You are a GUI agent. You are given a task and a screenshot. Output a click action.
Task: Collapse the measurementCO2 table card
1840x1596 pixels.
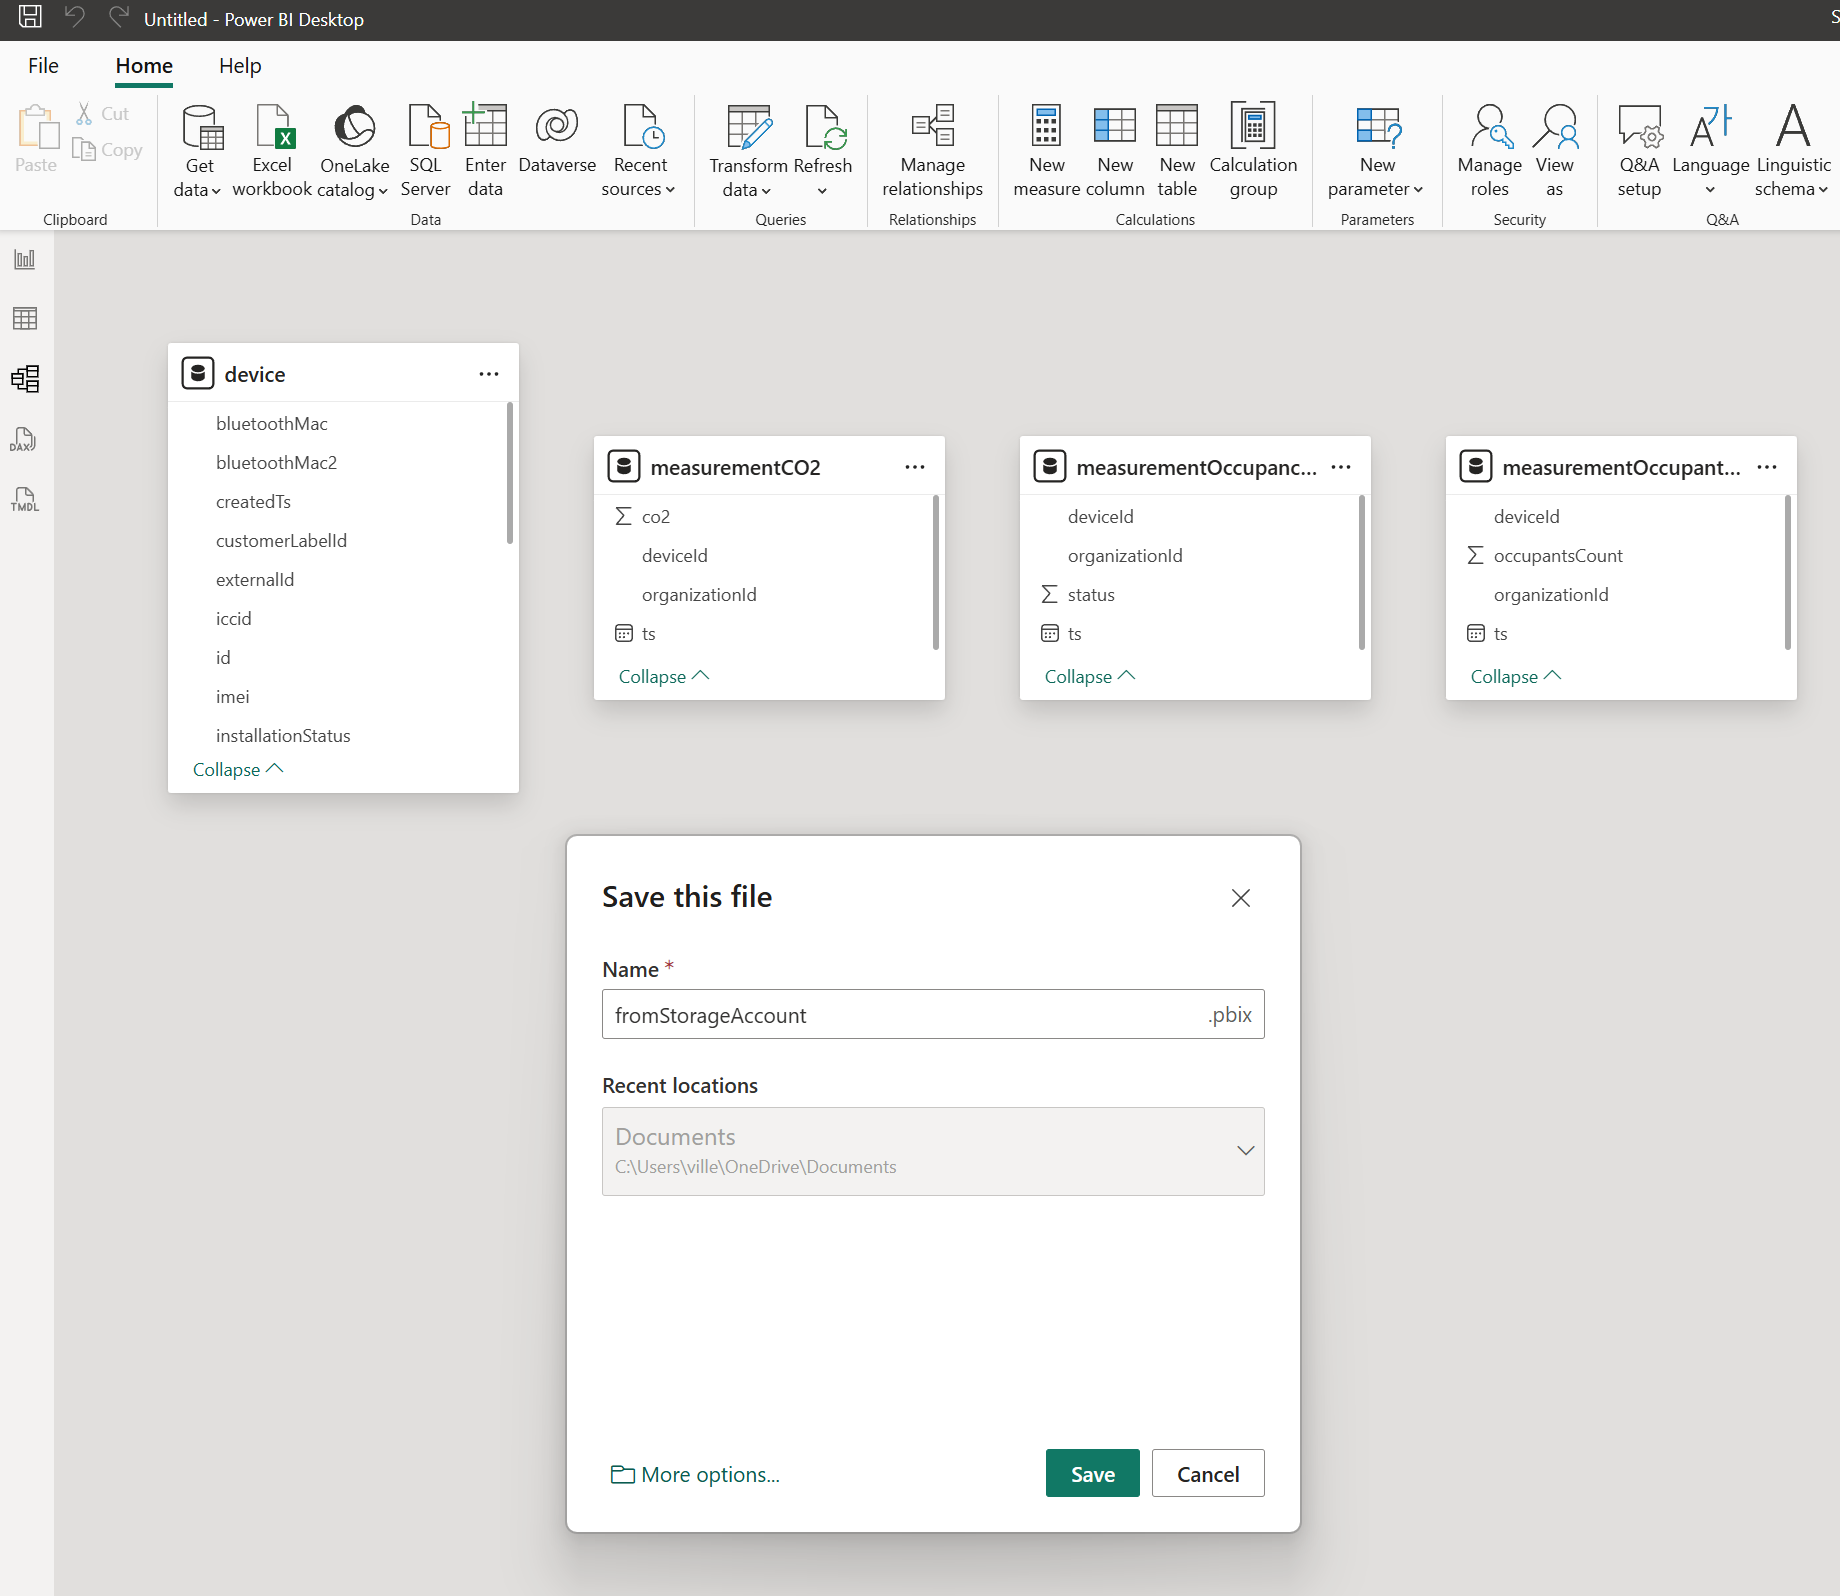click(663, 677)
